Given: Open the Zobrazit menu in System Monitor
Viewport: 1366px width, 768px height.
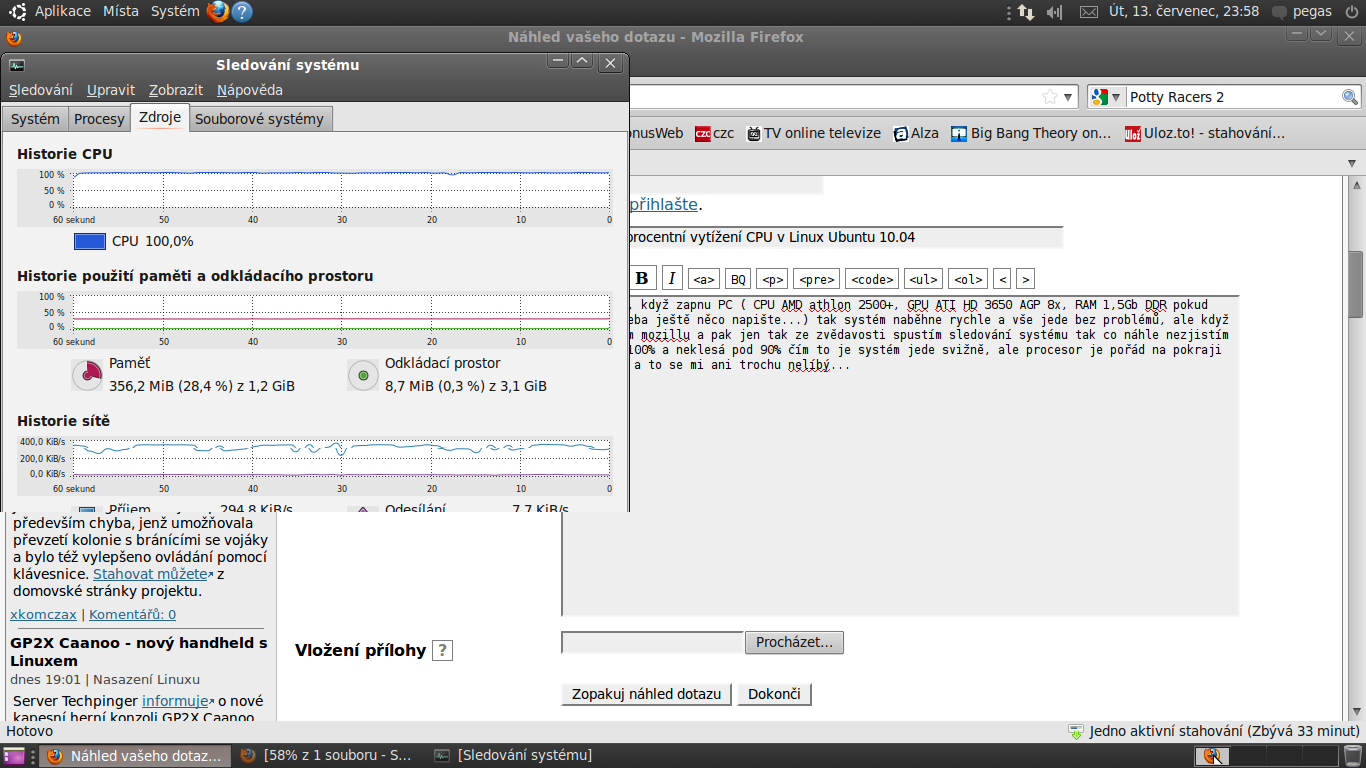Looking at the screenshot, I should 176,90.
